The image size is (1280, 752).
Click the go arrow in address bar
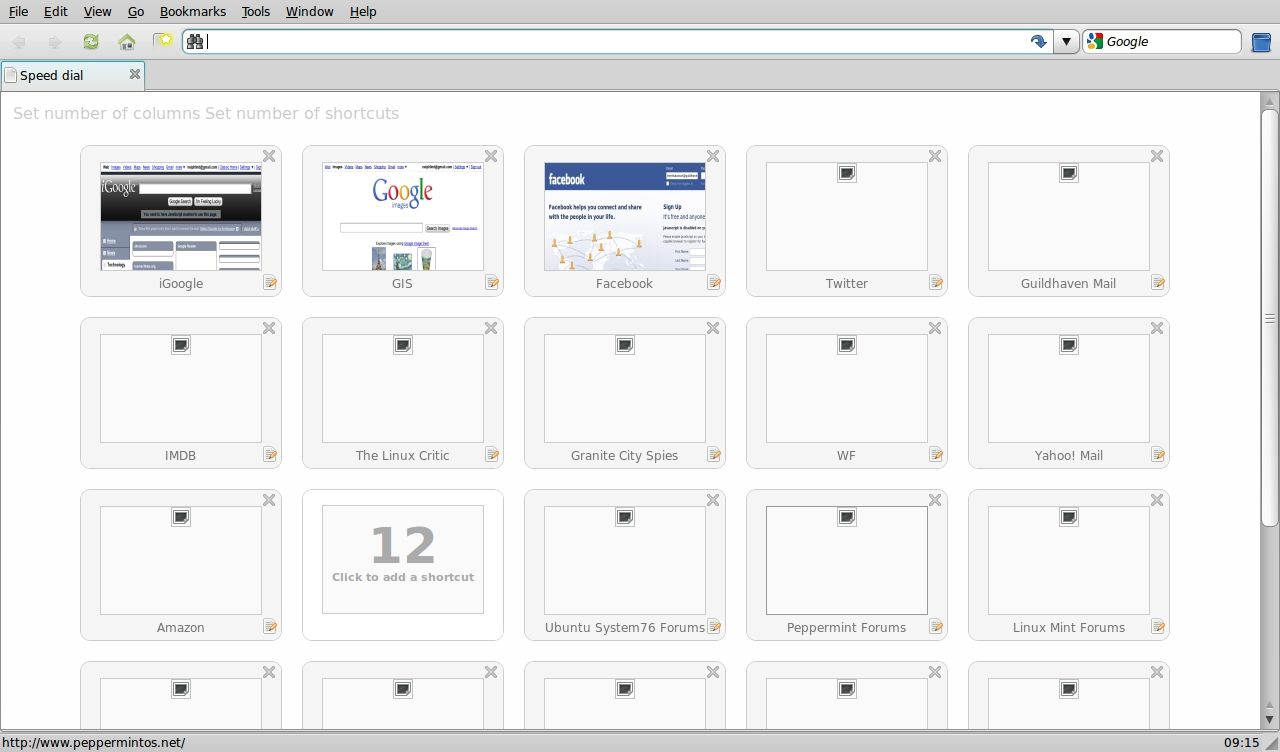[x=1039, y=42]
